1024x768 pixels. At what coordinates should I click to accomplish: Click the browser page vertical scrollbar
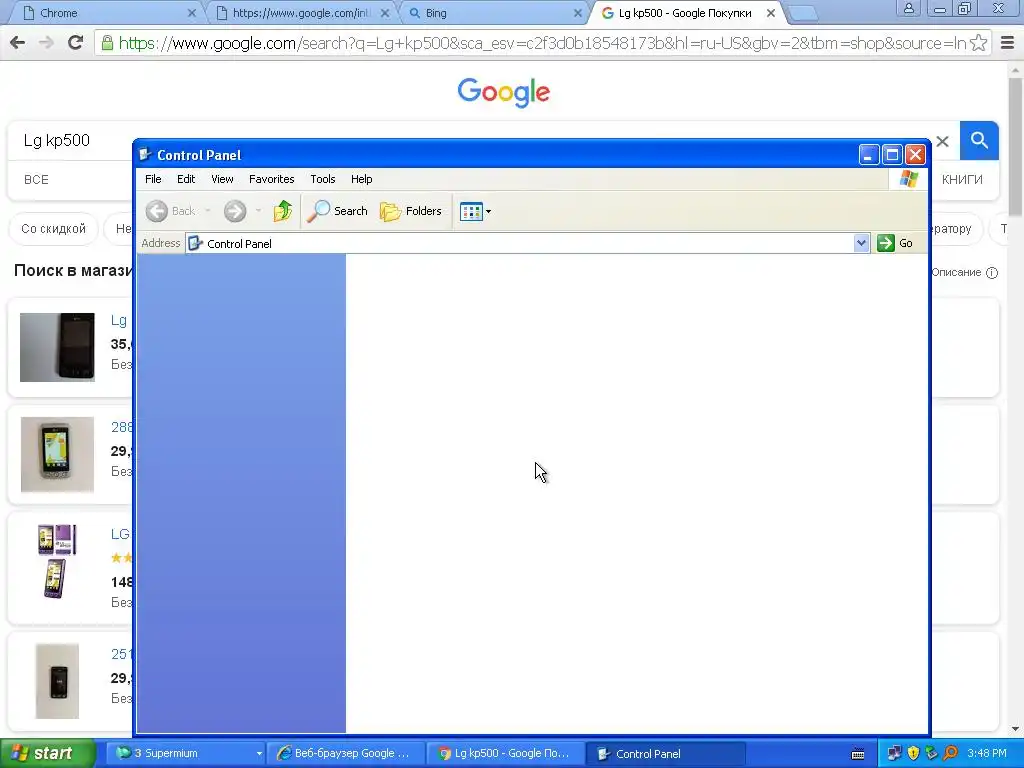click(1016, 146)
